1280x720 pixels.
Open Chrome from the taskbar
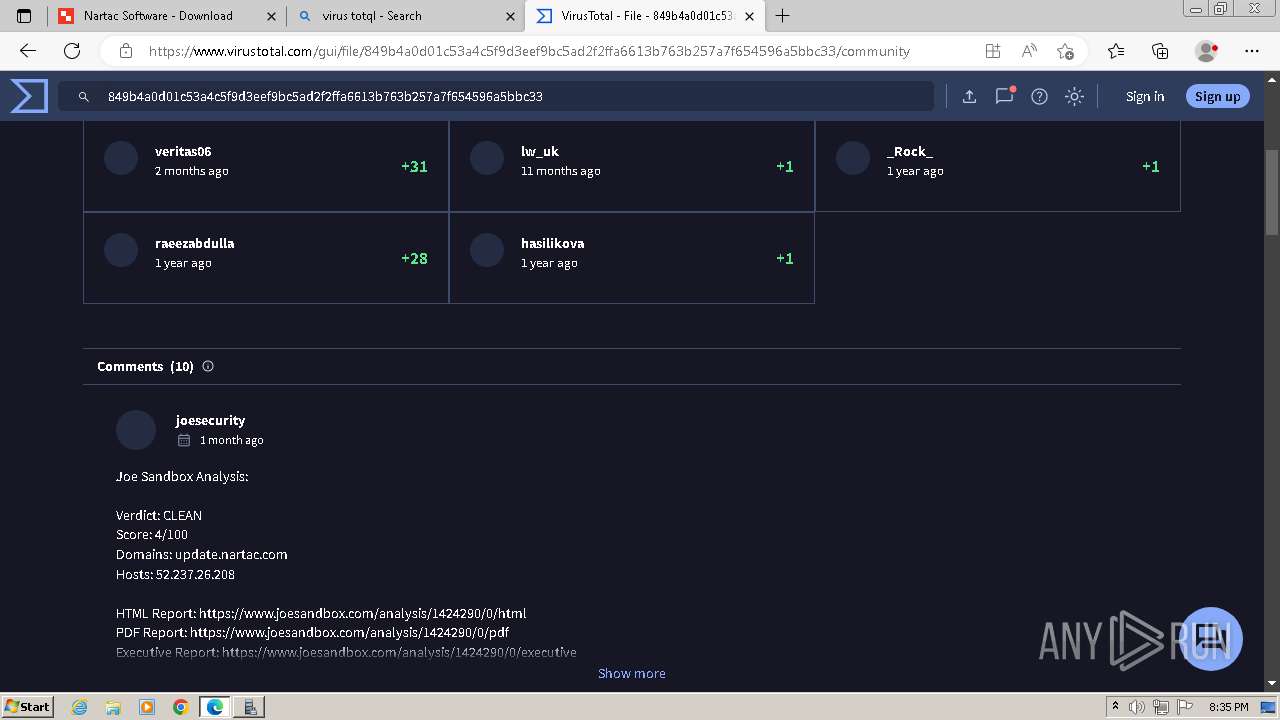tap(180, 707)
